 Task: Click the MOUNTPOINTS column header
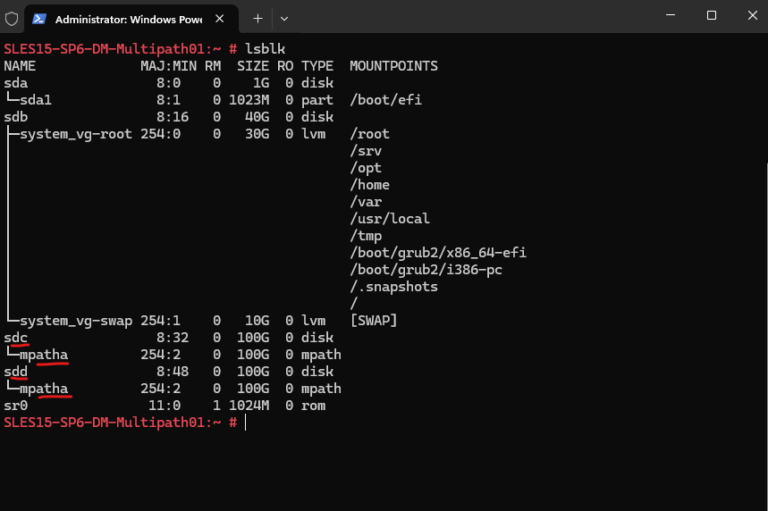tap(393, 66)
